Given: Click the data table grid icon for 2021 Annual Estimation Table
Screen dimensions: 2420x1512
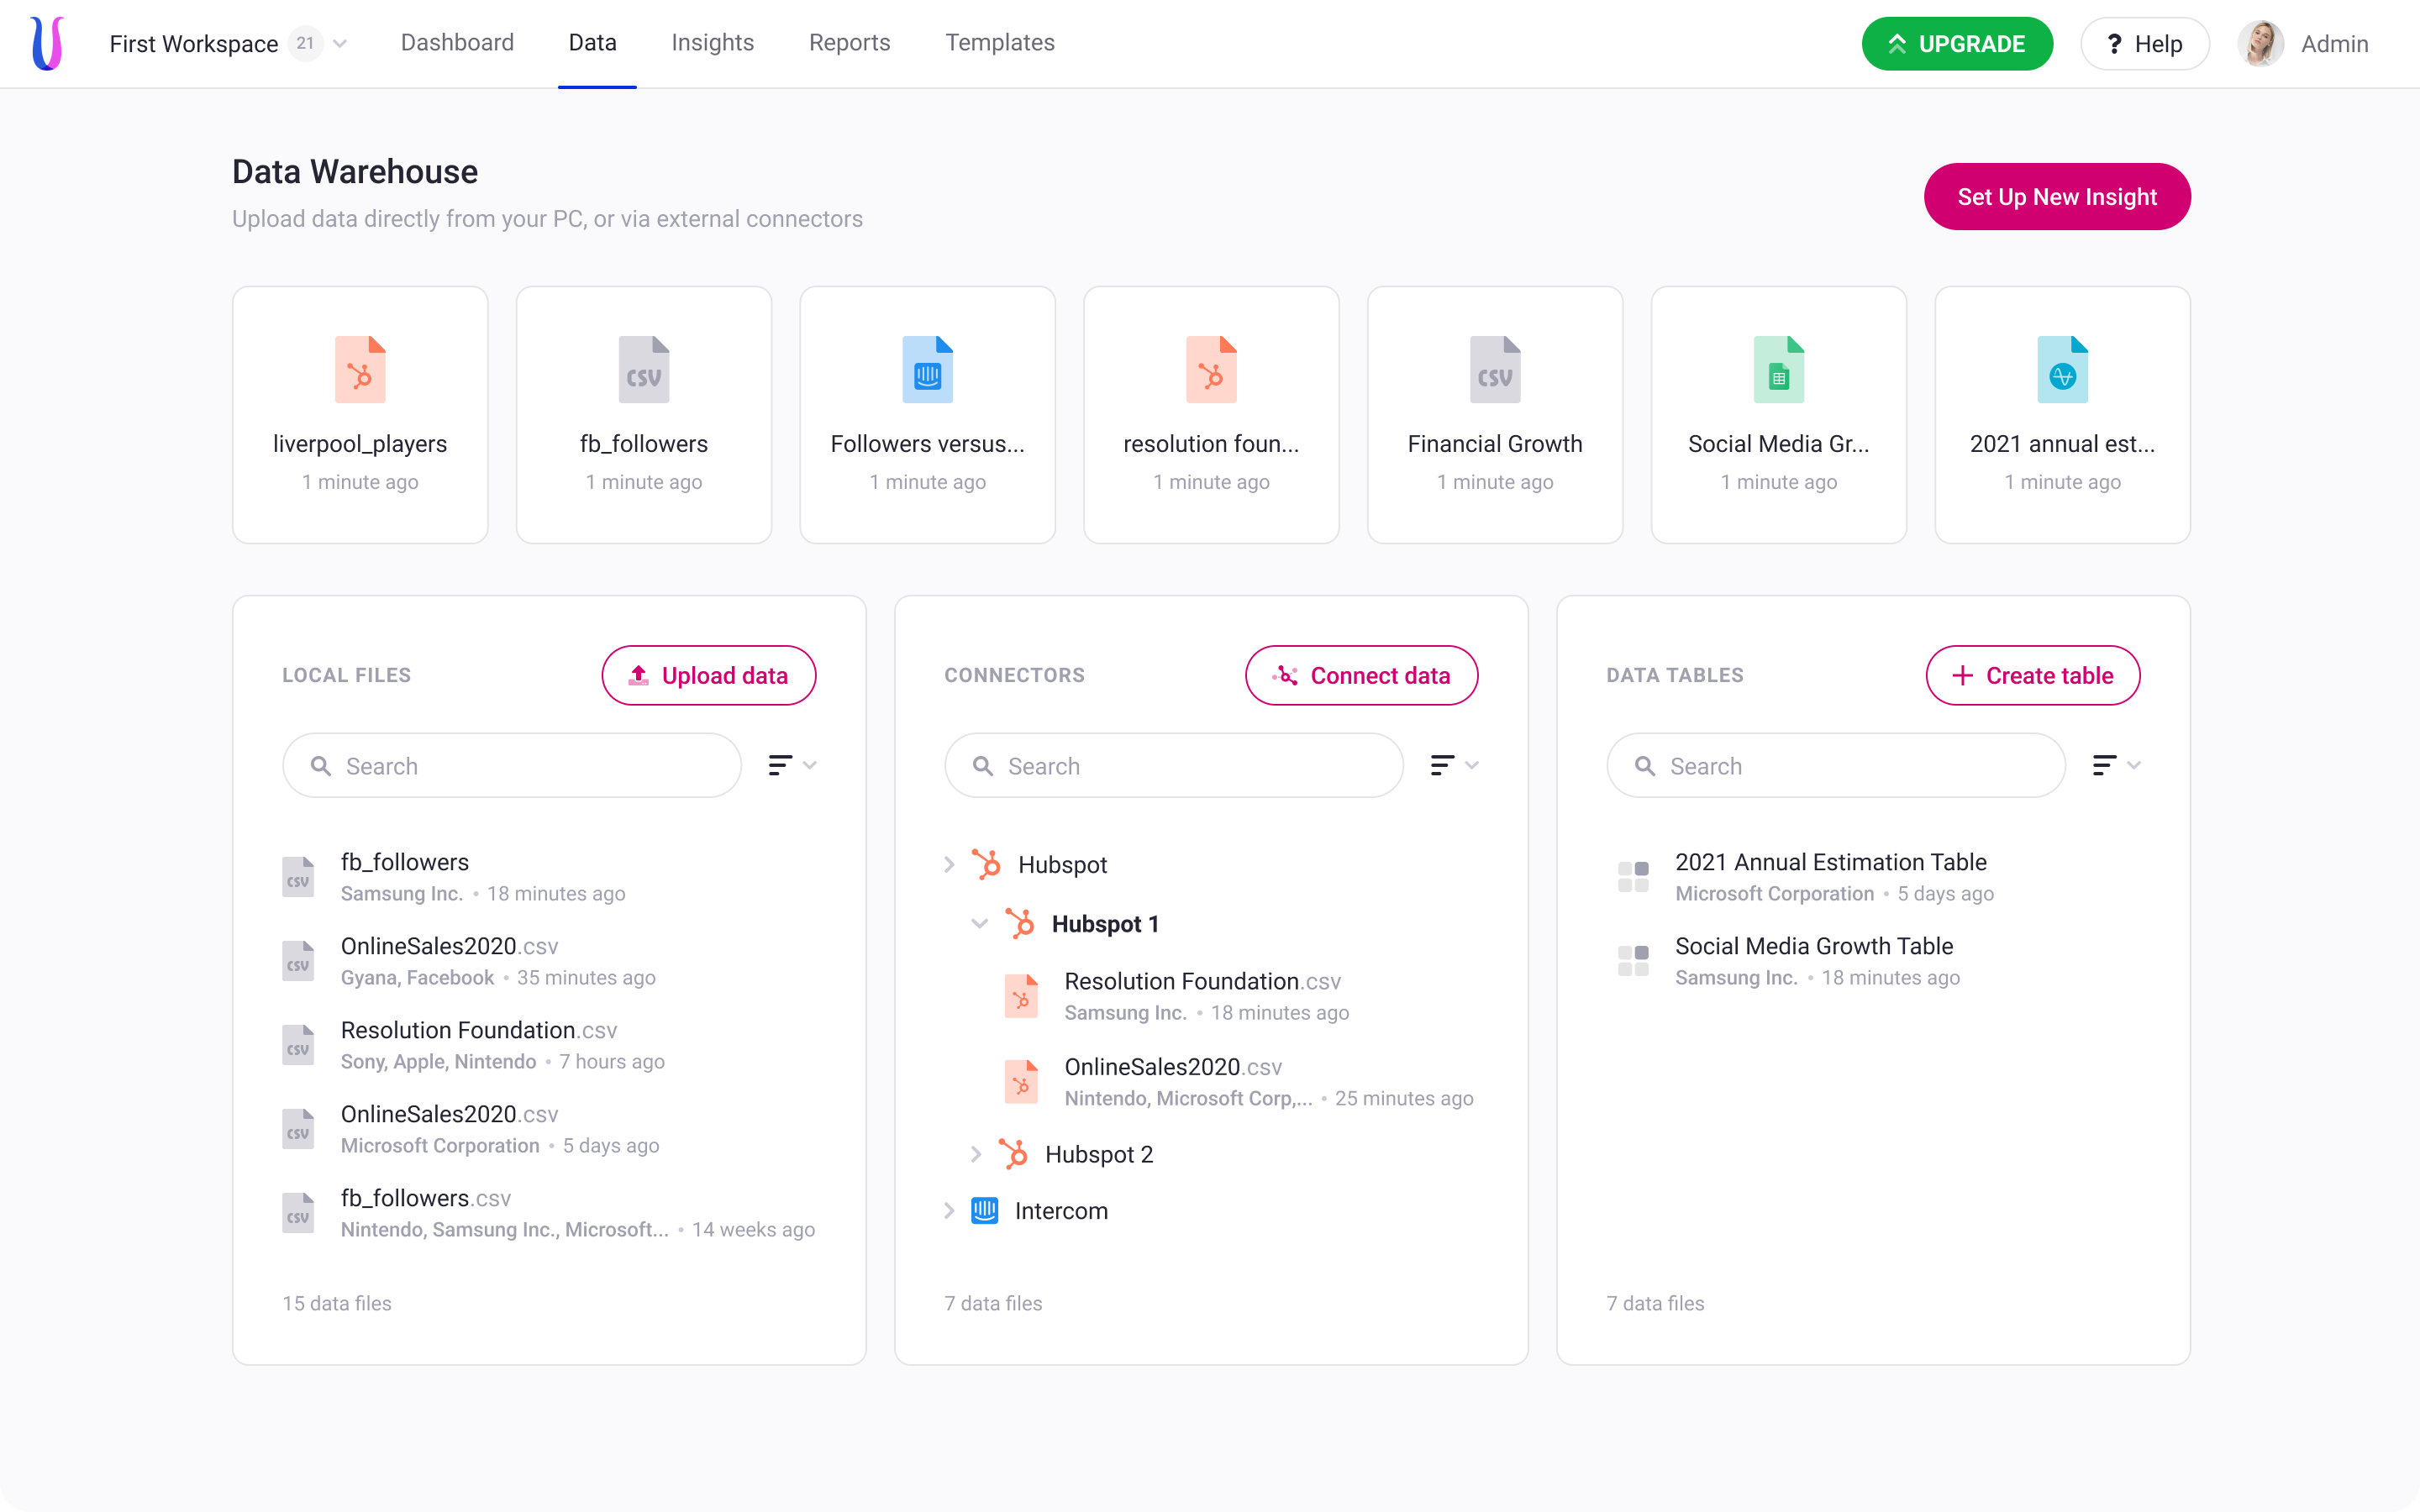Looking at the screenshot, I should 1633,876.
